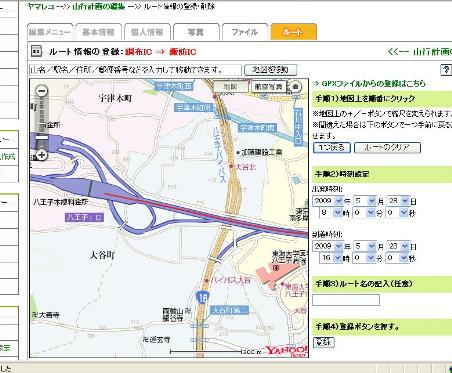
Task: Click the 八王子バイパス road label on map
Action: pyautogui.click(x=220, y=154)
